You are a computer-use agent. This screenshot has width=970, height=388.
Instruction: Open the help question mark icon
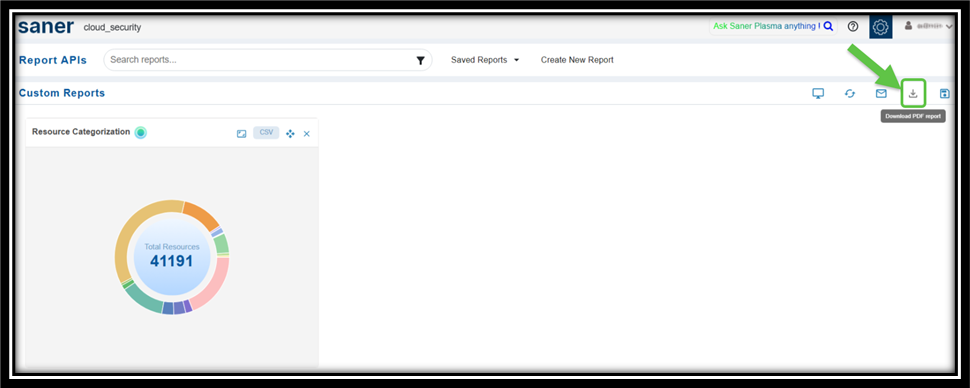853,27
